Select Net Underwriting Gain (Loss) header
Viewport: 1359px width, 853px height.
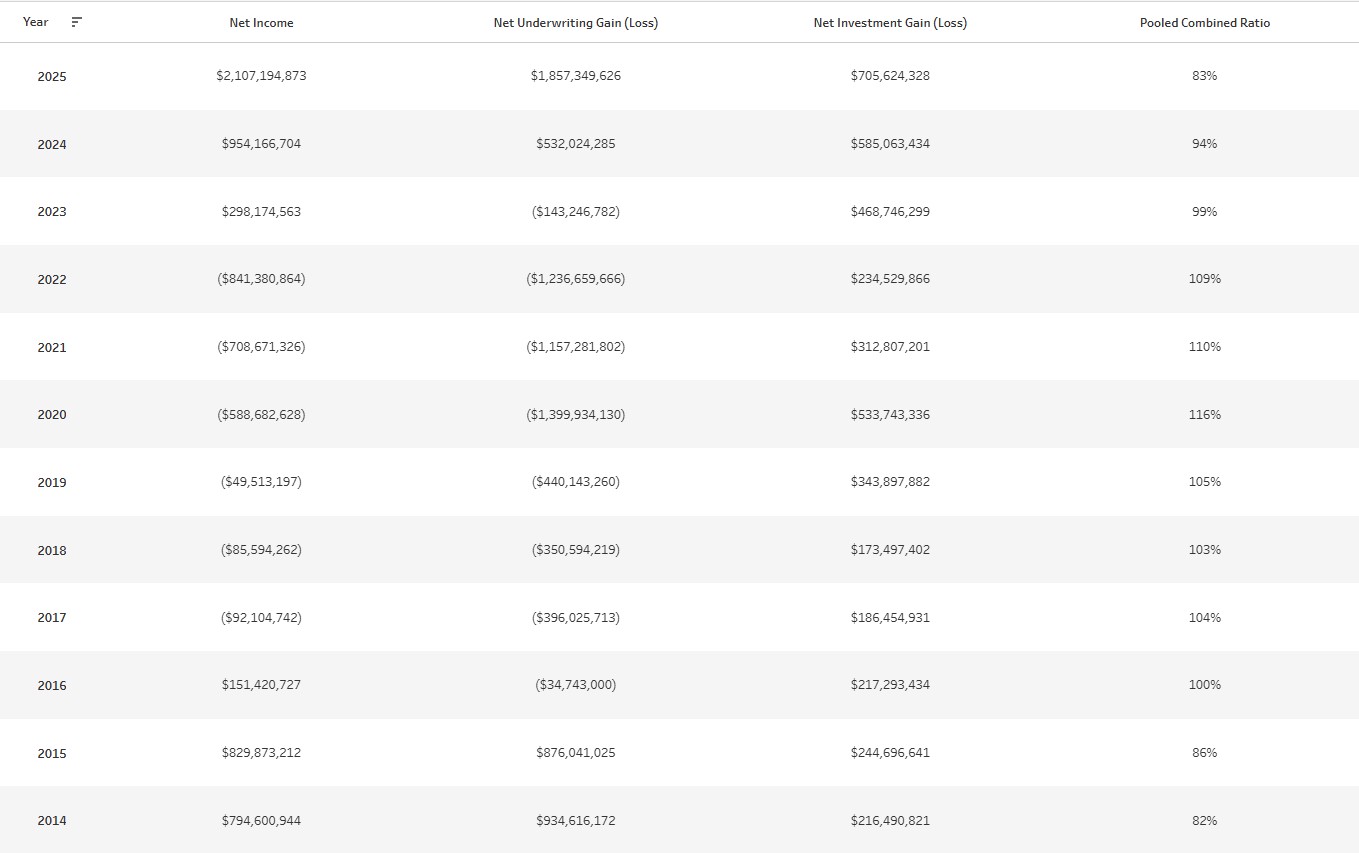[576, 23]
